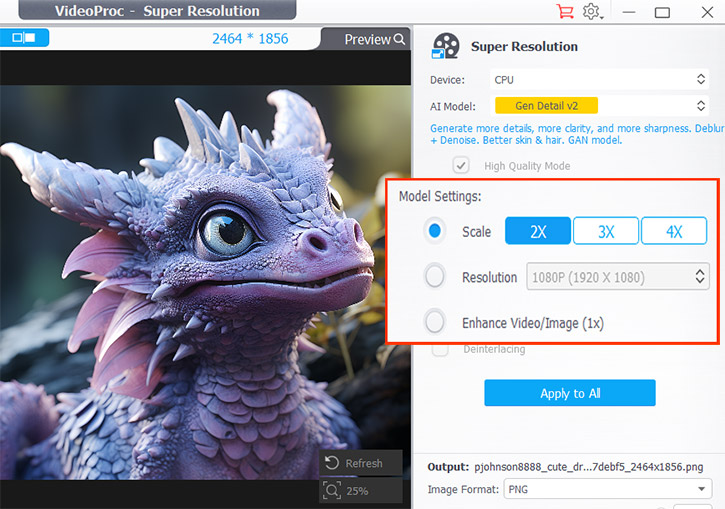The height and width of the screenshot is (509, 725).
Task: Expand the AI Model Gen Detail v2 dropdown
Action: tap(598, 105)
